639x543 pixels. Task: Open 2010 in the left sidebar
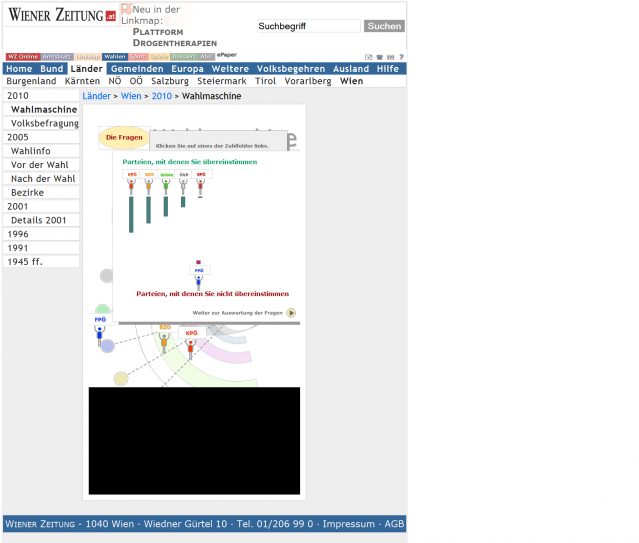coord(41,96)
